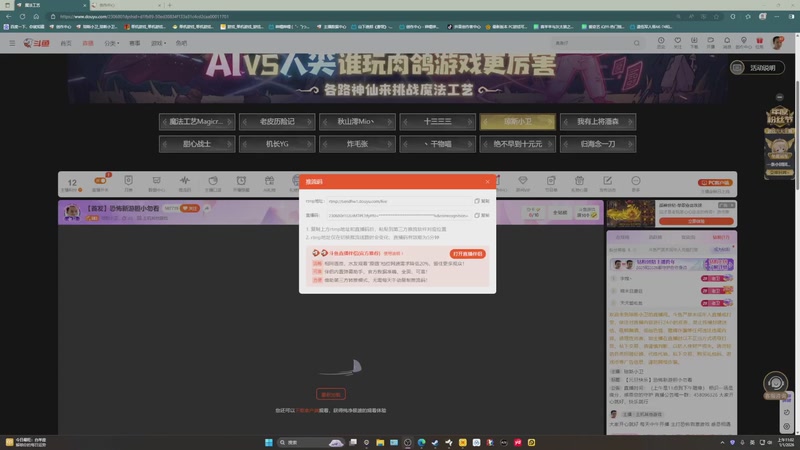Open the red gift icon in header

(x=759, y=42)
